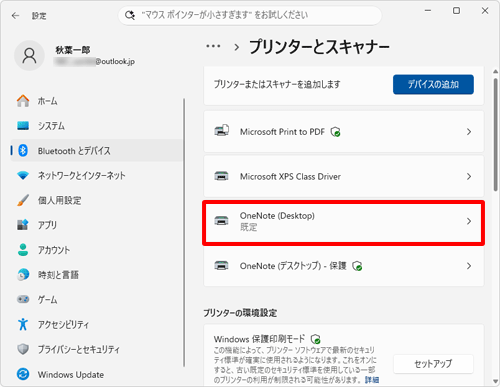The image size is (500, 387).
Task: Click the privacy and security shield icon
Action: click(x=23, y=349)
